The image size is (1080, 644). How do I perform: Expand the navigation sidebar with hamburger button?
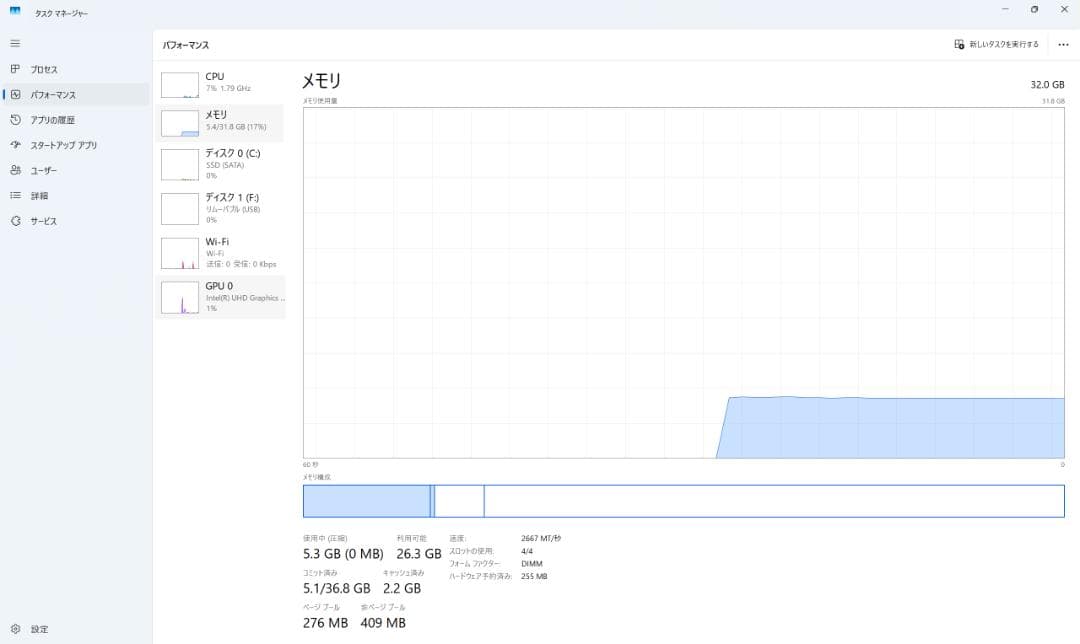point(14,43)
